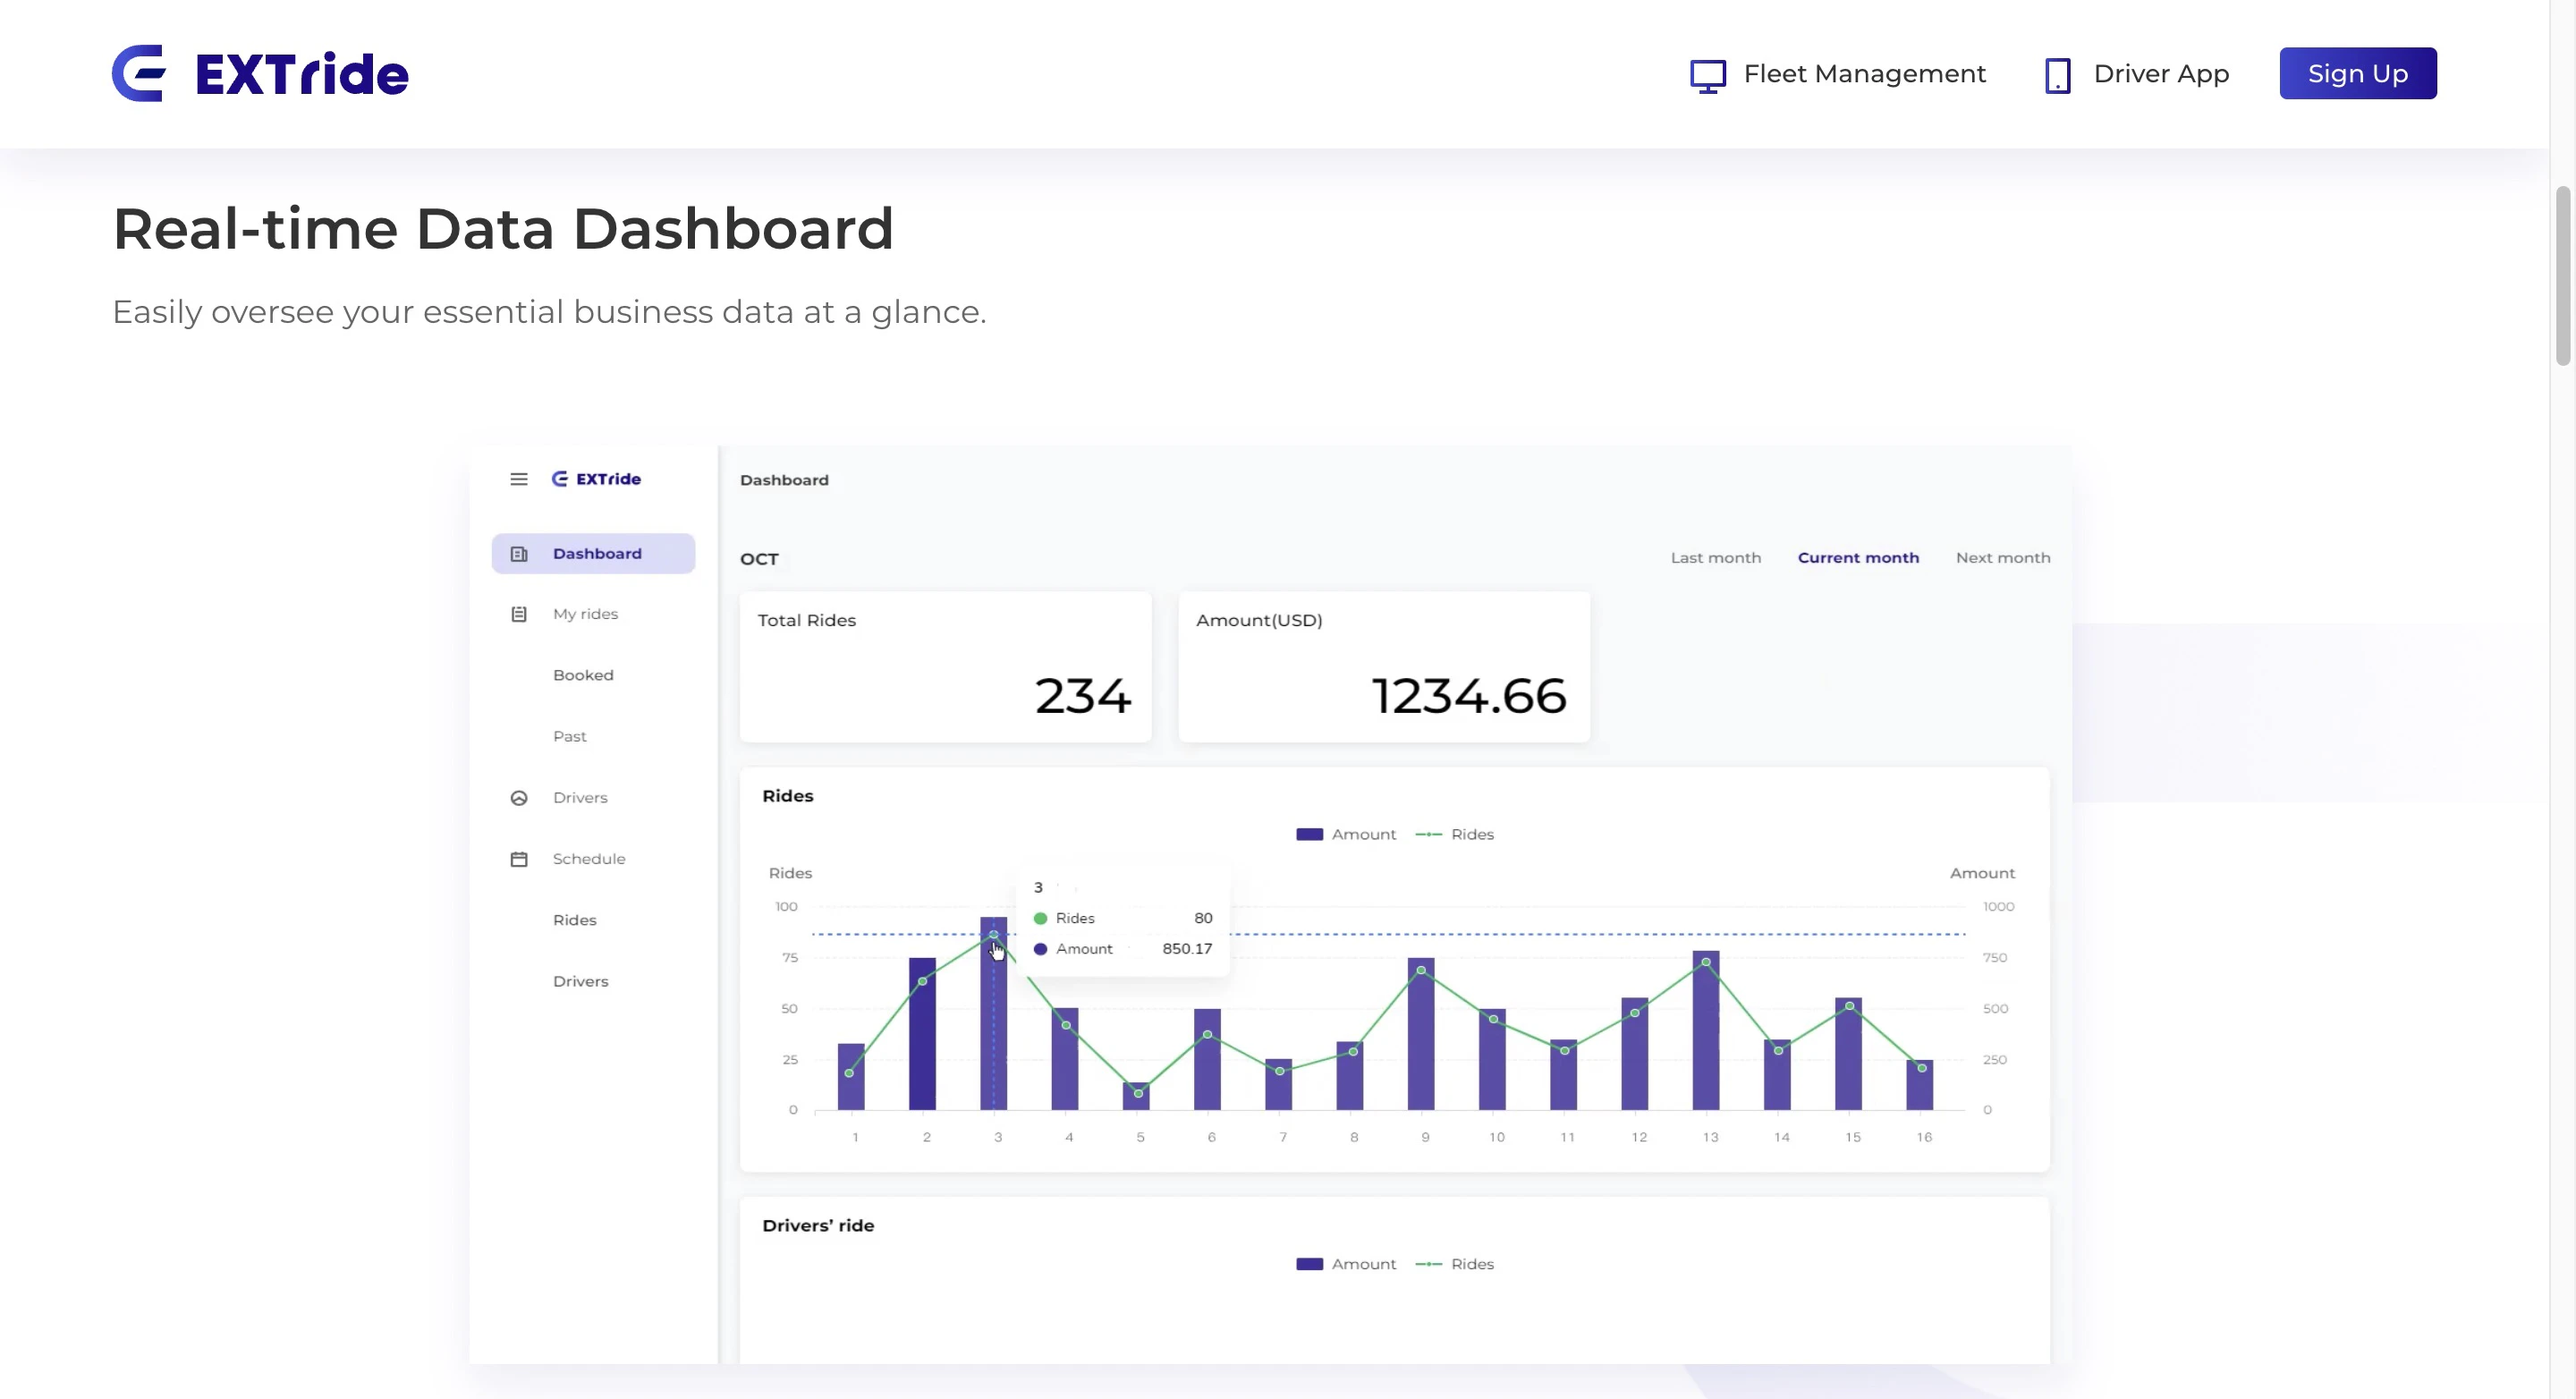Open the hamburger menu in dashboard sidebar
The width and height of the screenshot is (2576, 1399).
[x=518, y=479]
